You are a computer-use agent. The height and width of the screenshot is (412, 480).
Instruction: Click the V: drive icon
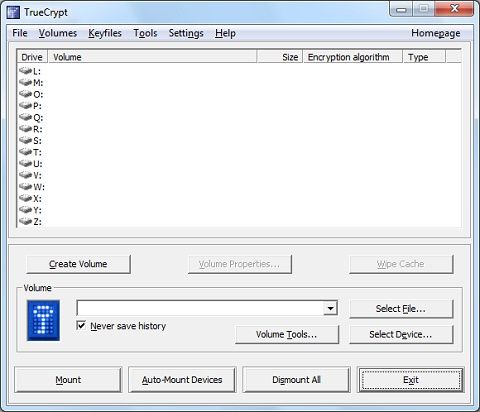point(25,175)
